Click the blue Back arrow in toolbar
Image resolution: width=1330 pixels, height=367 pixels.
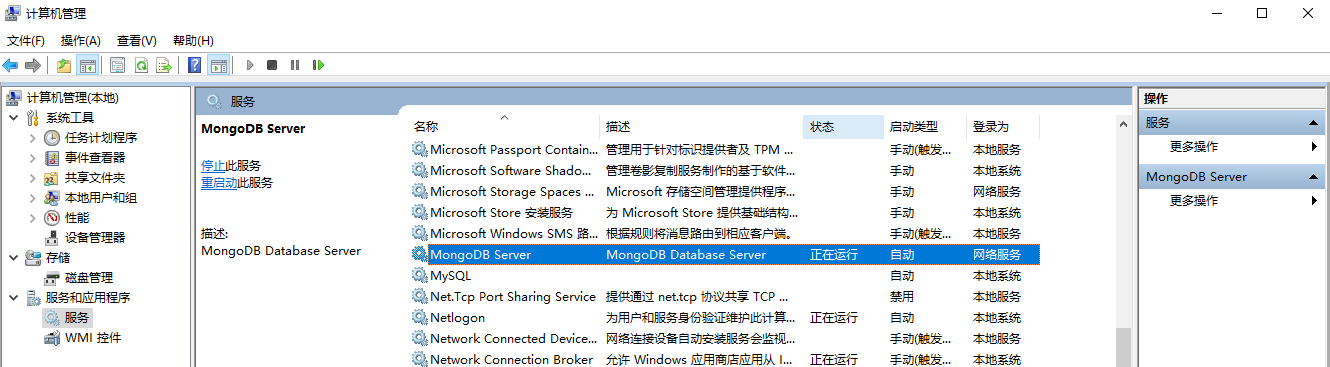(11, 65)
